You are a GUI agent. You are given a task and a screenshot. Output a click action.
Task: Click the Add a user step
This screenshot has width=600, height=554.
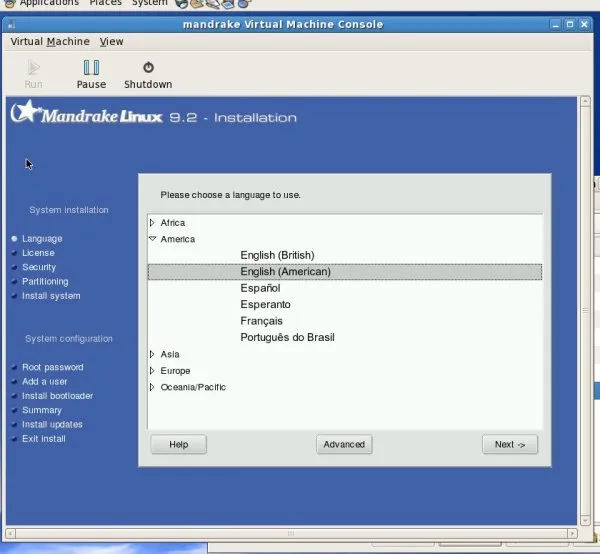tap(44, 381)
